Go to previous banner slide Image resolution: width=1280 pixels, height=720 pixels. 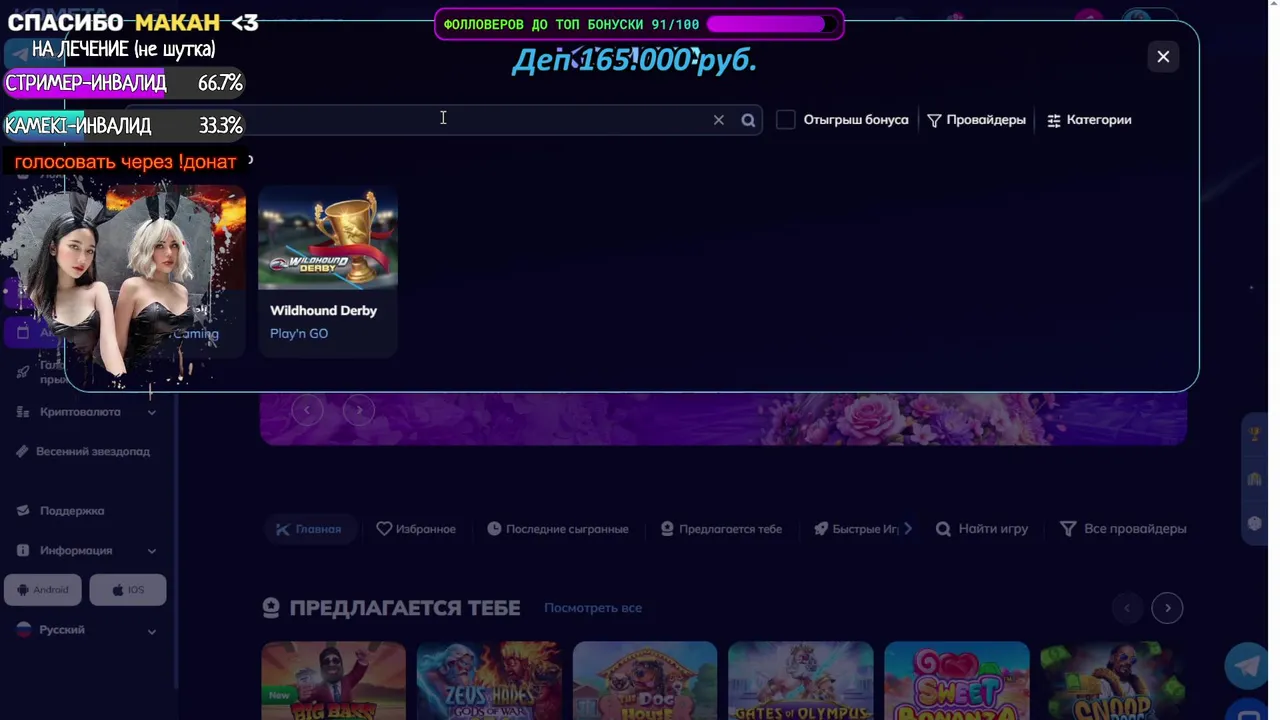(x=307, y=410)
